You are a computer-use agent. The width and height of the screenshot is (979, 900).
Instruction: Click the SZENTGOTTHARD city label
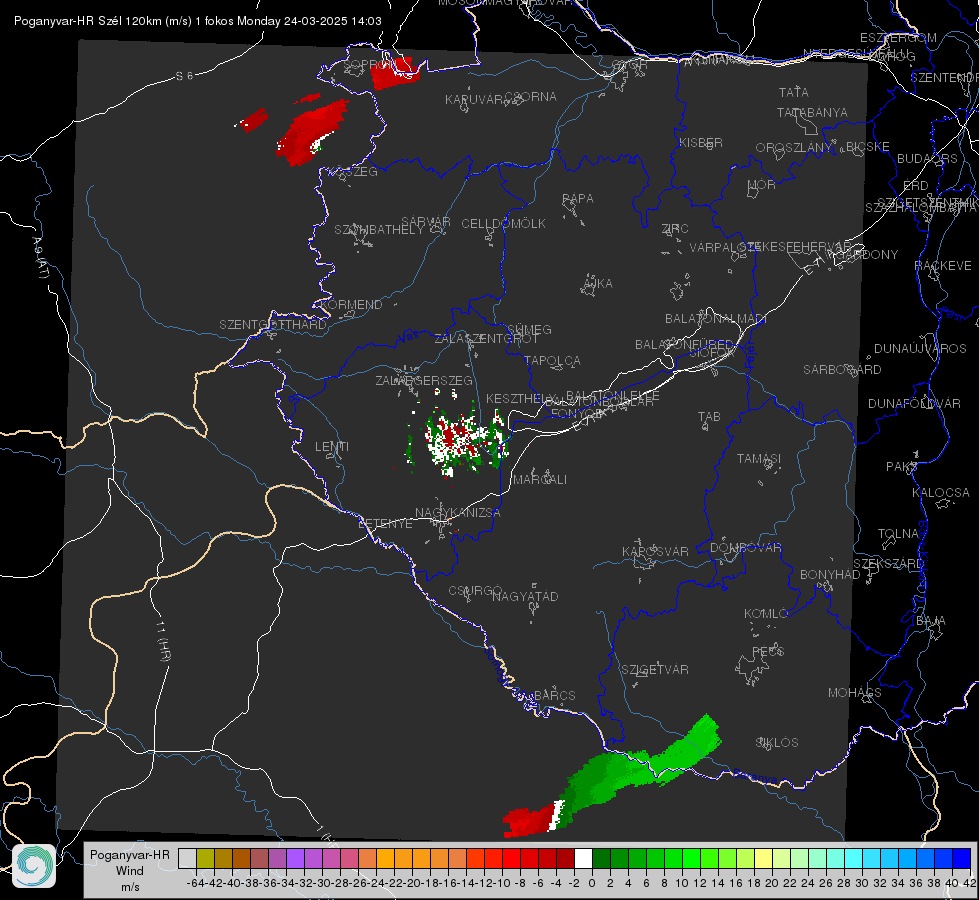273,325
